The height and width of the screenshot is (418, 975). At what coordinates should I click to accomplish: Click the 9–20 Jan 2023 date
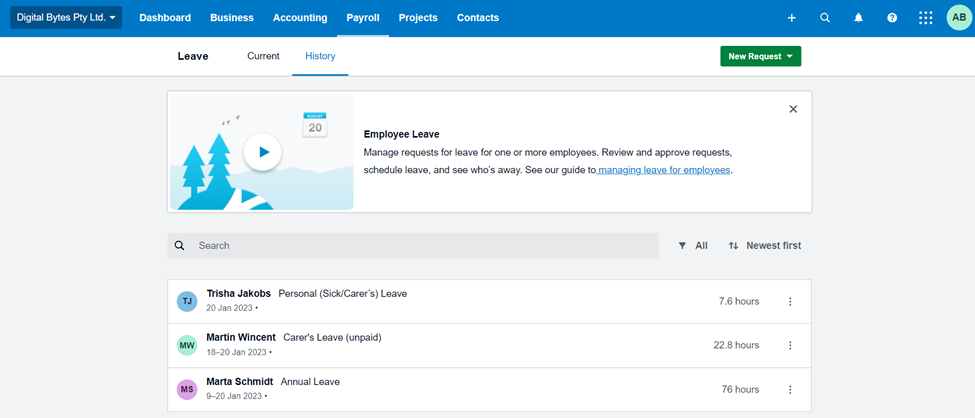(234, 396)
